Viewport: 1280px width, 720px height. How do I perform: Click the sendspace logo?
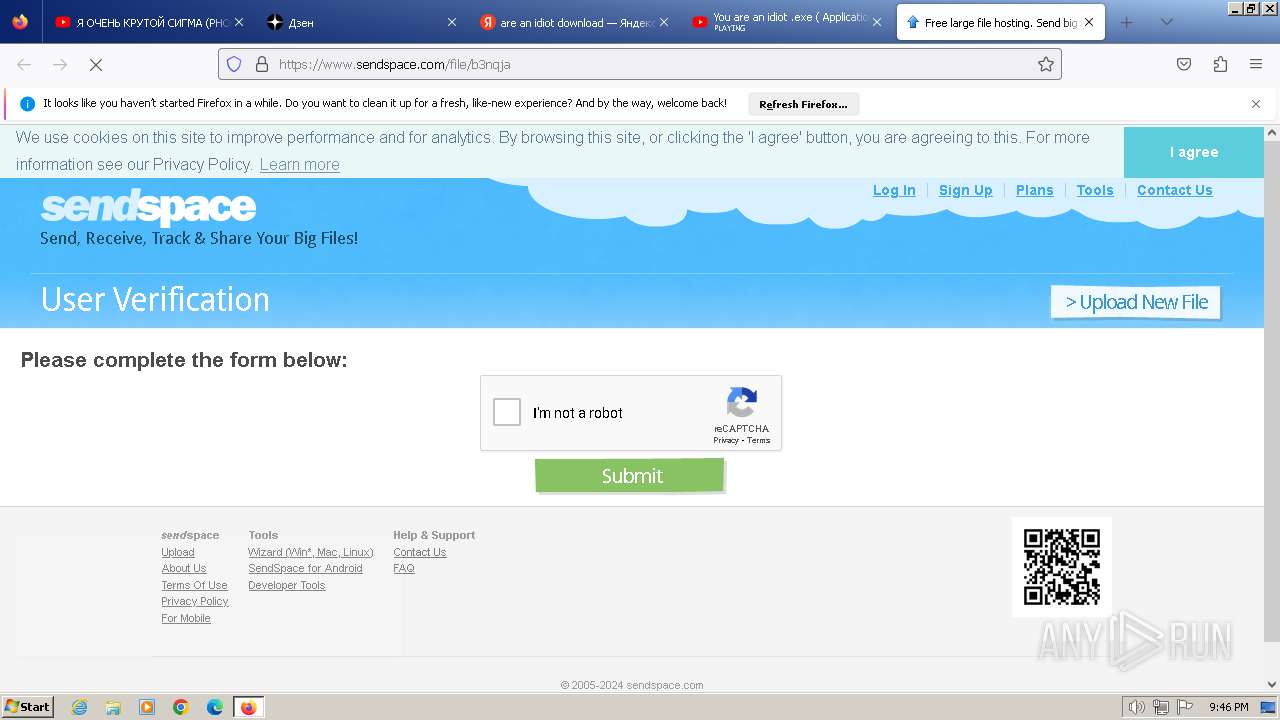pyautogui.click(x=148, y=208)
